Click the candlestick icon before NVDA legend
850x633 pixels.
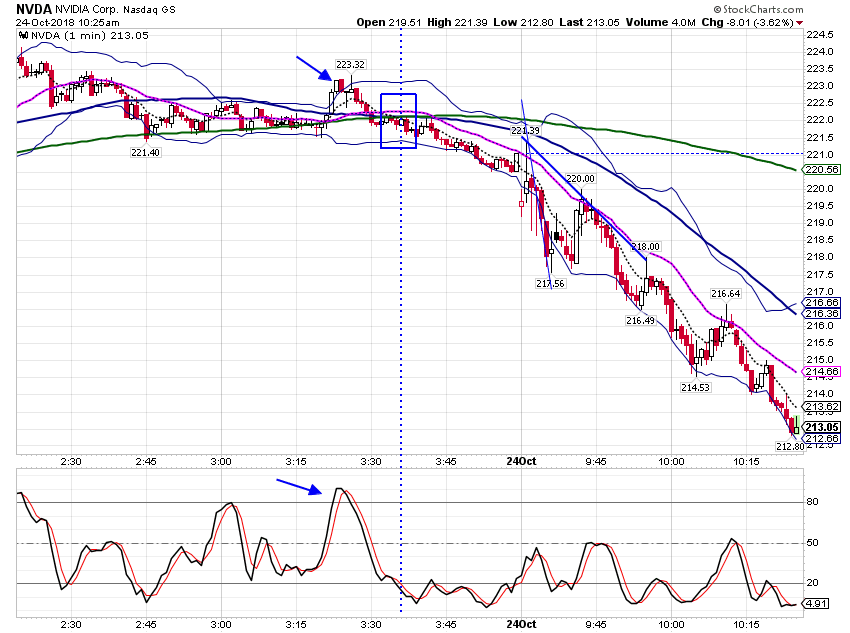[23, 36]
